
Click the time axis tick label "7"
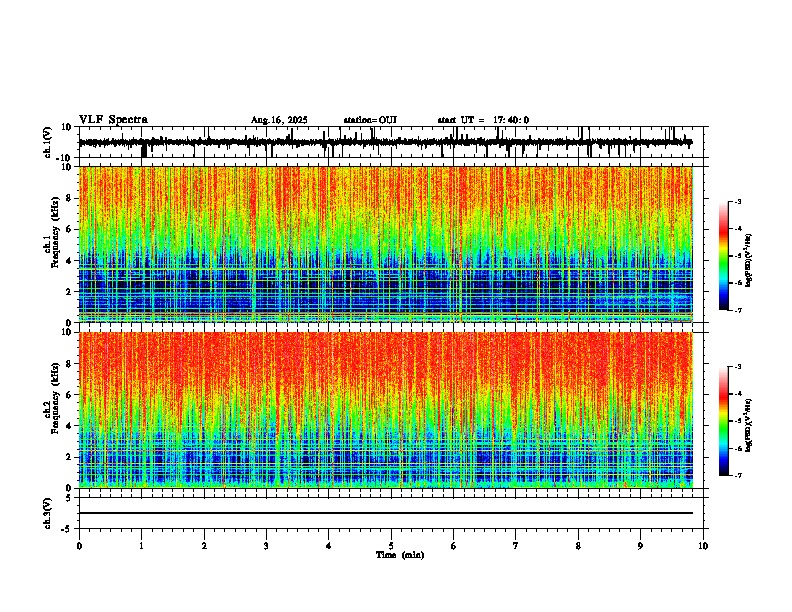pos(516,546)
